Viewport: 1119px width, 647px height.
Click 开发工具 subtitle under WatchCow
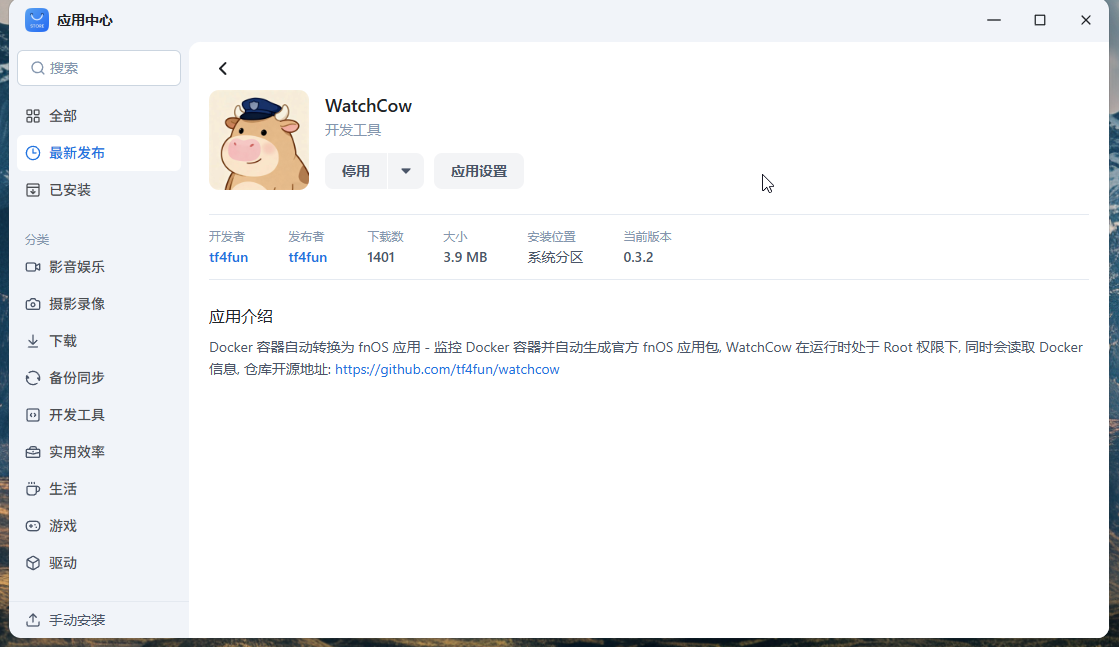click(x=353, y=130)
